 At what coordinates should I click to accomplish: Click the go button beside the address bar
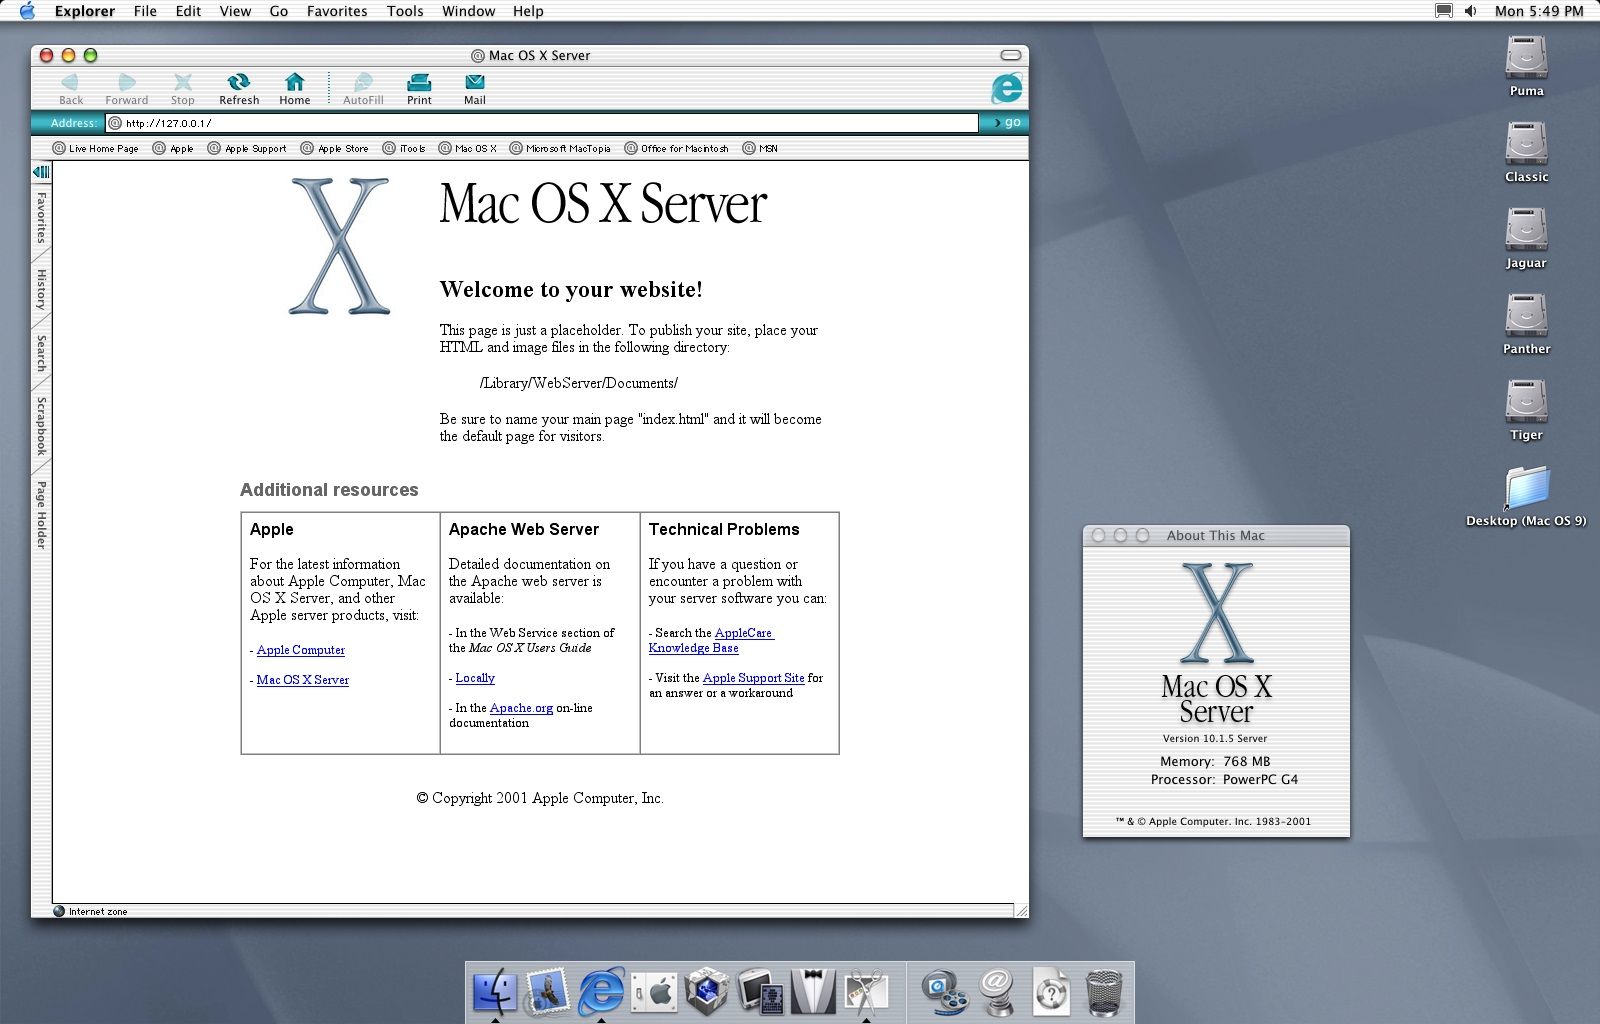pos(1005,122)
